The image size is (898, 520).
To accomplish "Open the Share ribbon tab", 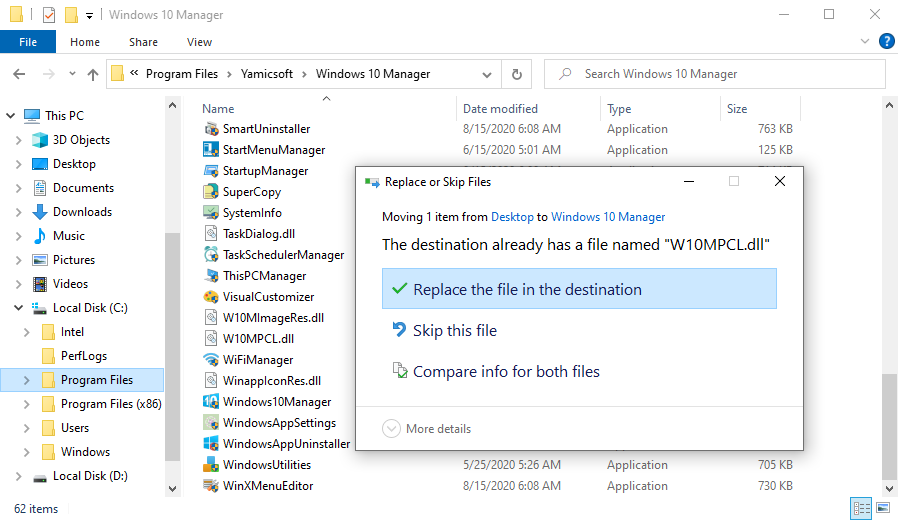I will click(143, 42).
